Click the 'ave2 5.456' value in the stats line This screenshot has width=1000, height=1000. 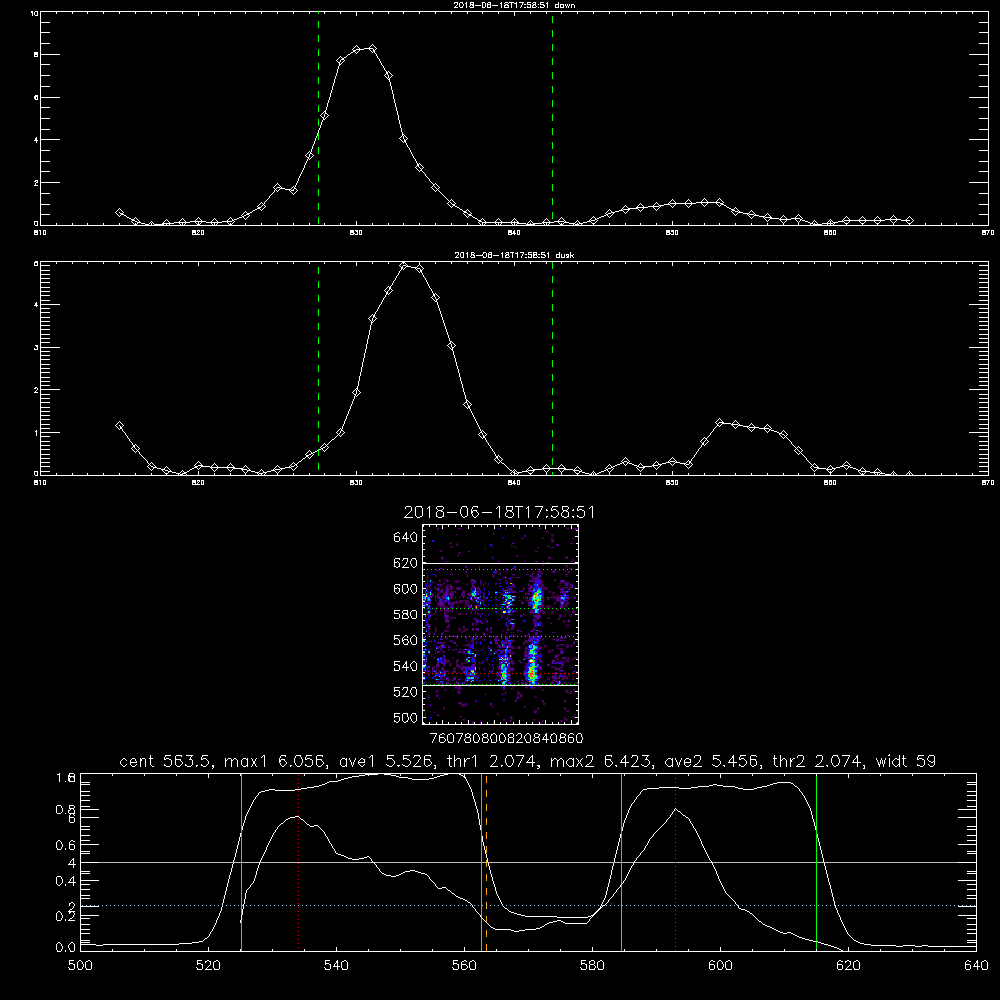(712, 761)
